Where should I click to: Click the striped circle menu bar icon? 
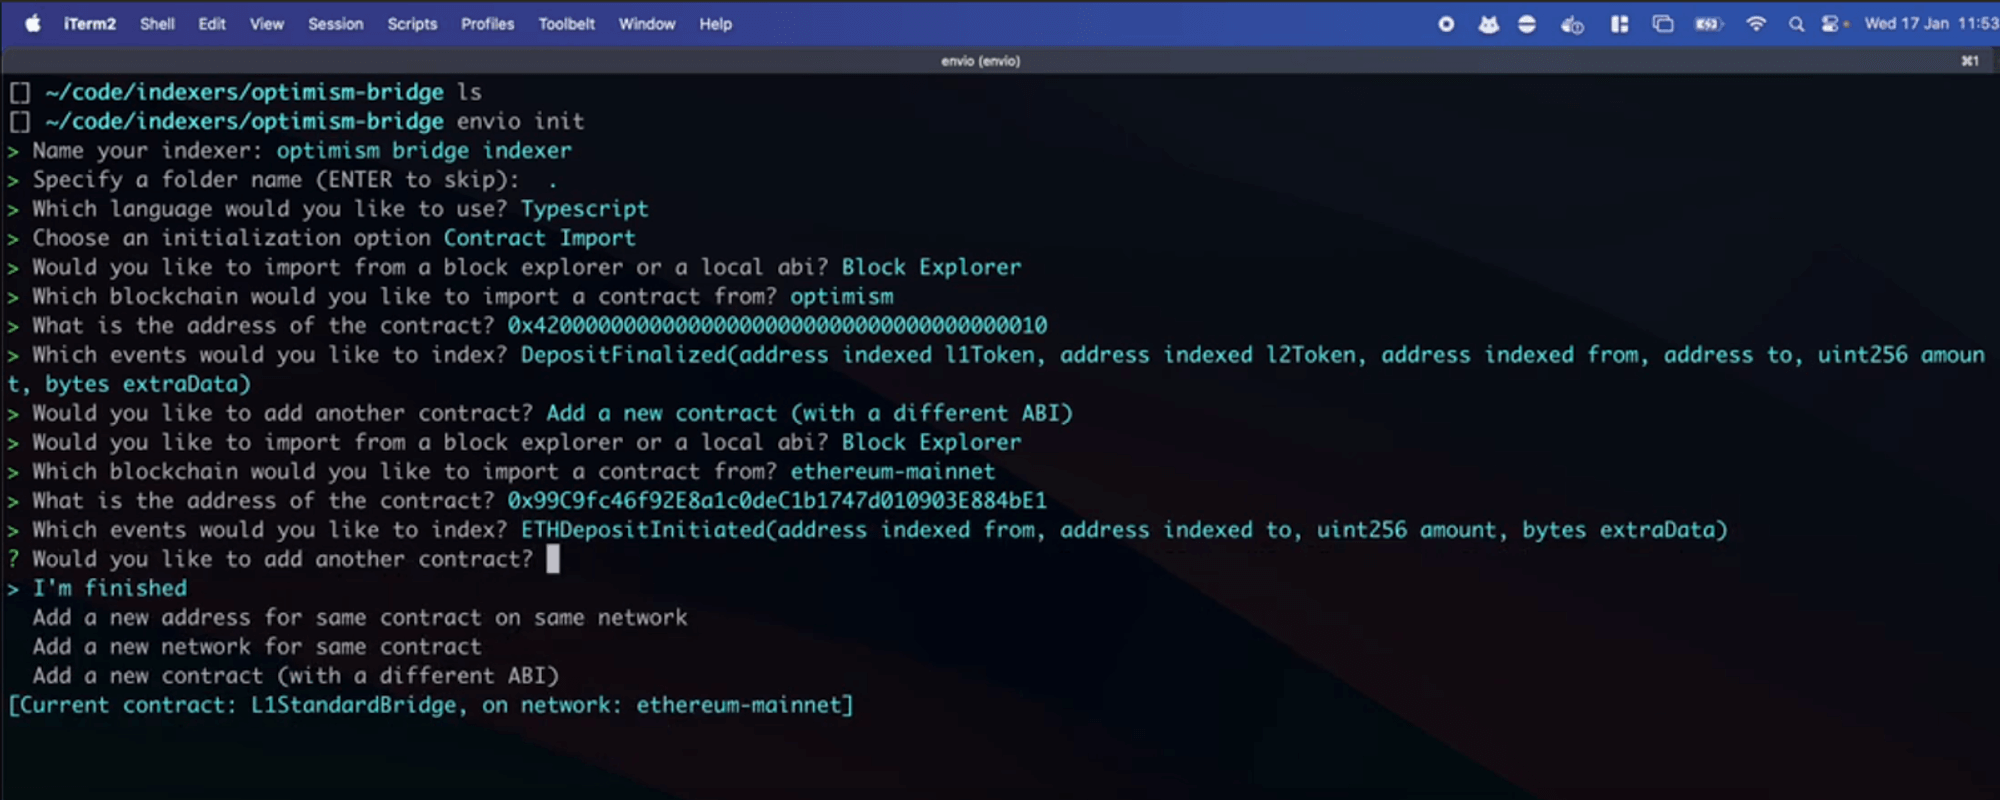coord(1527,24)
